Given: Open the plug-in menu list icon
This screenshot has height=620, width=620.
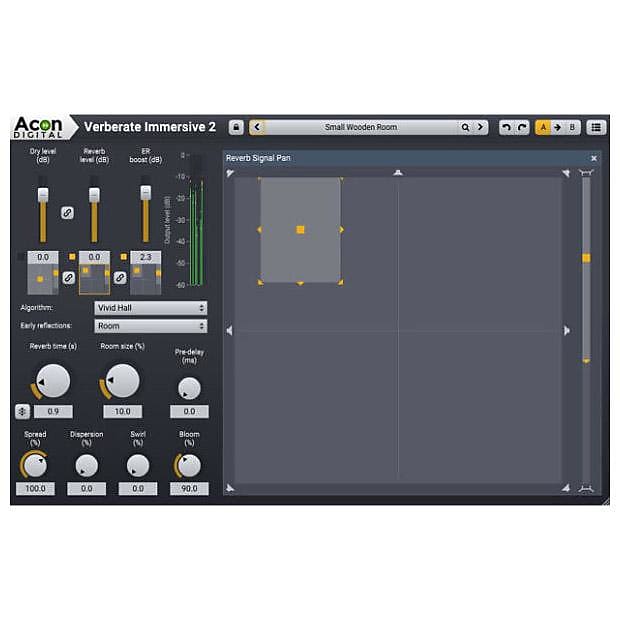Looking at the screenshot, I should click(x=596, y=127).
